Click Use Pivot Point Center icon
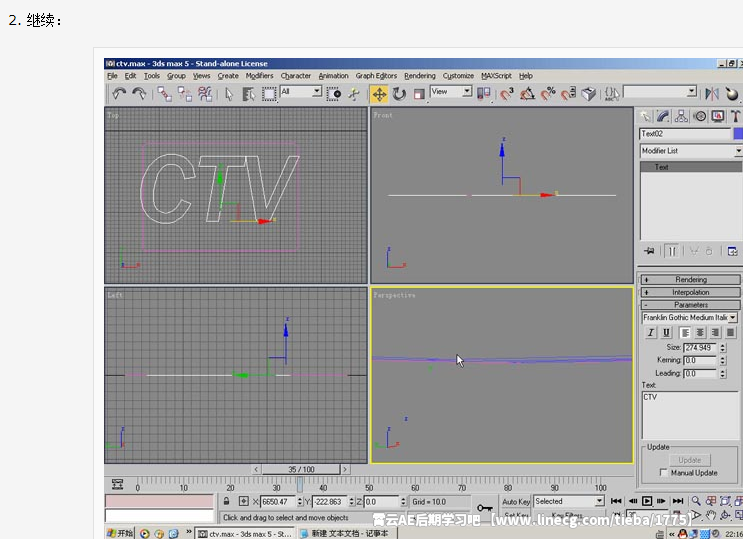Screen dimensions: 743x539 tap(483, 94)
